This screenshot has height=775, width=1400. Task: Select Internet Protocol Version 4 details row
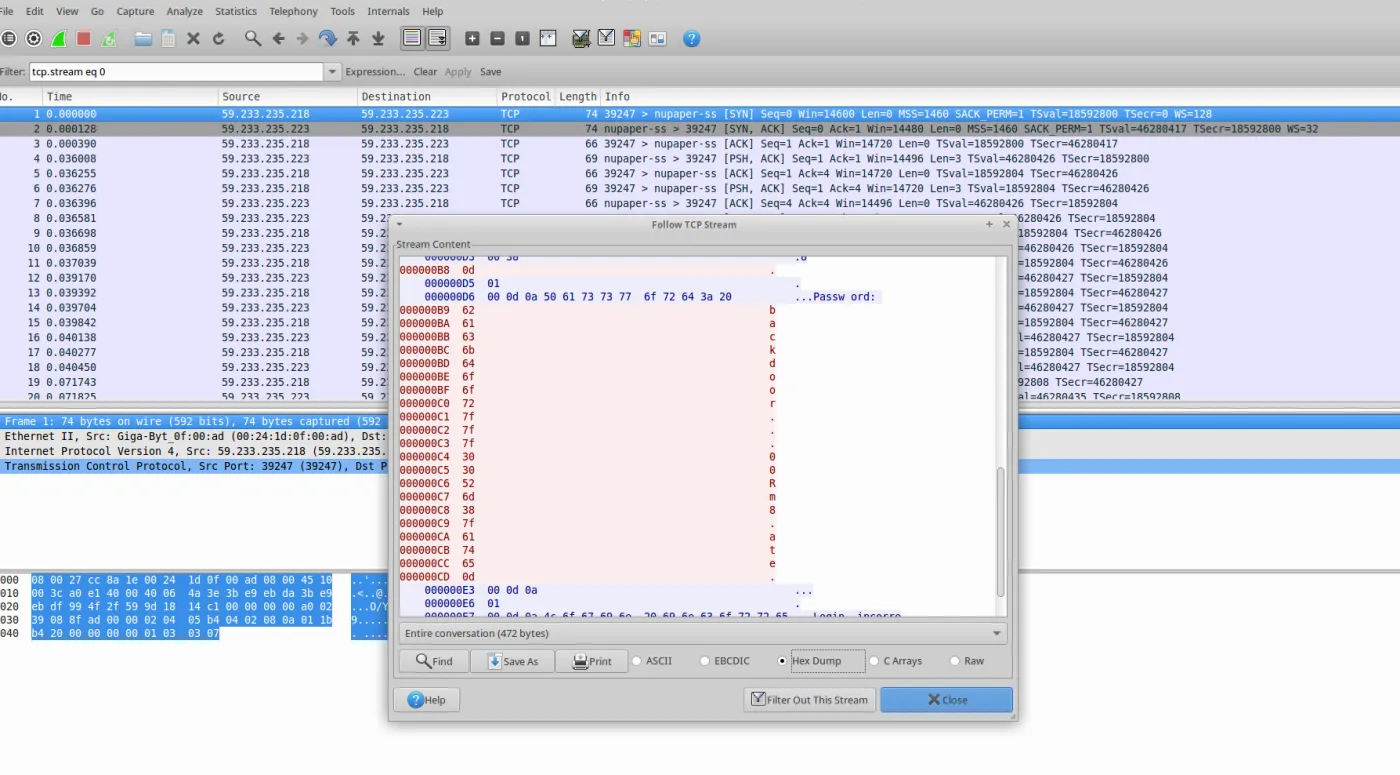pos(194,451)
